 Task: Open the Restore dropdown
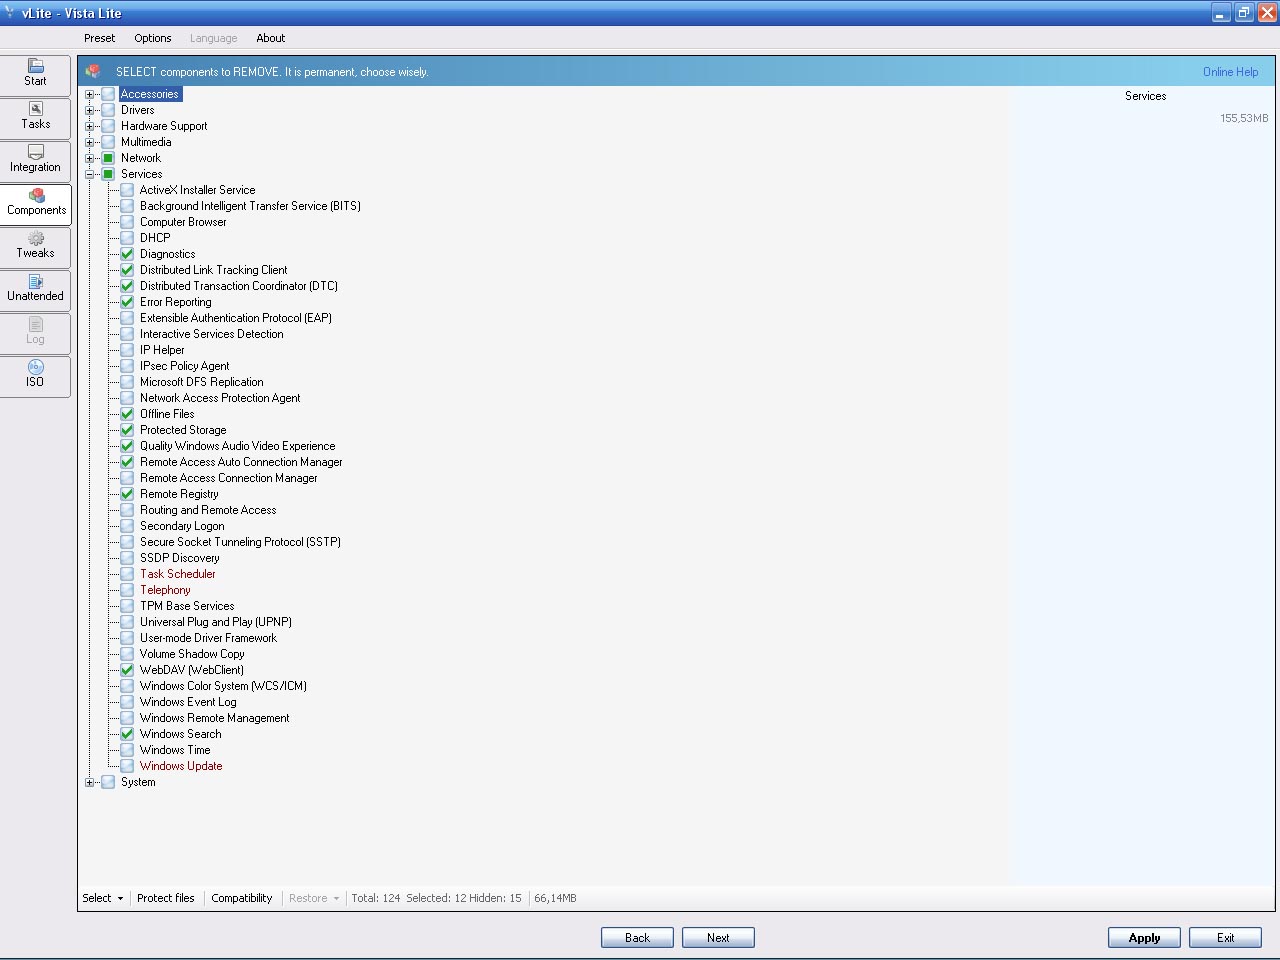coord(314,898)
